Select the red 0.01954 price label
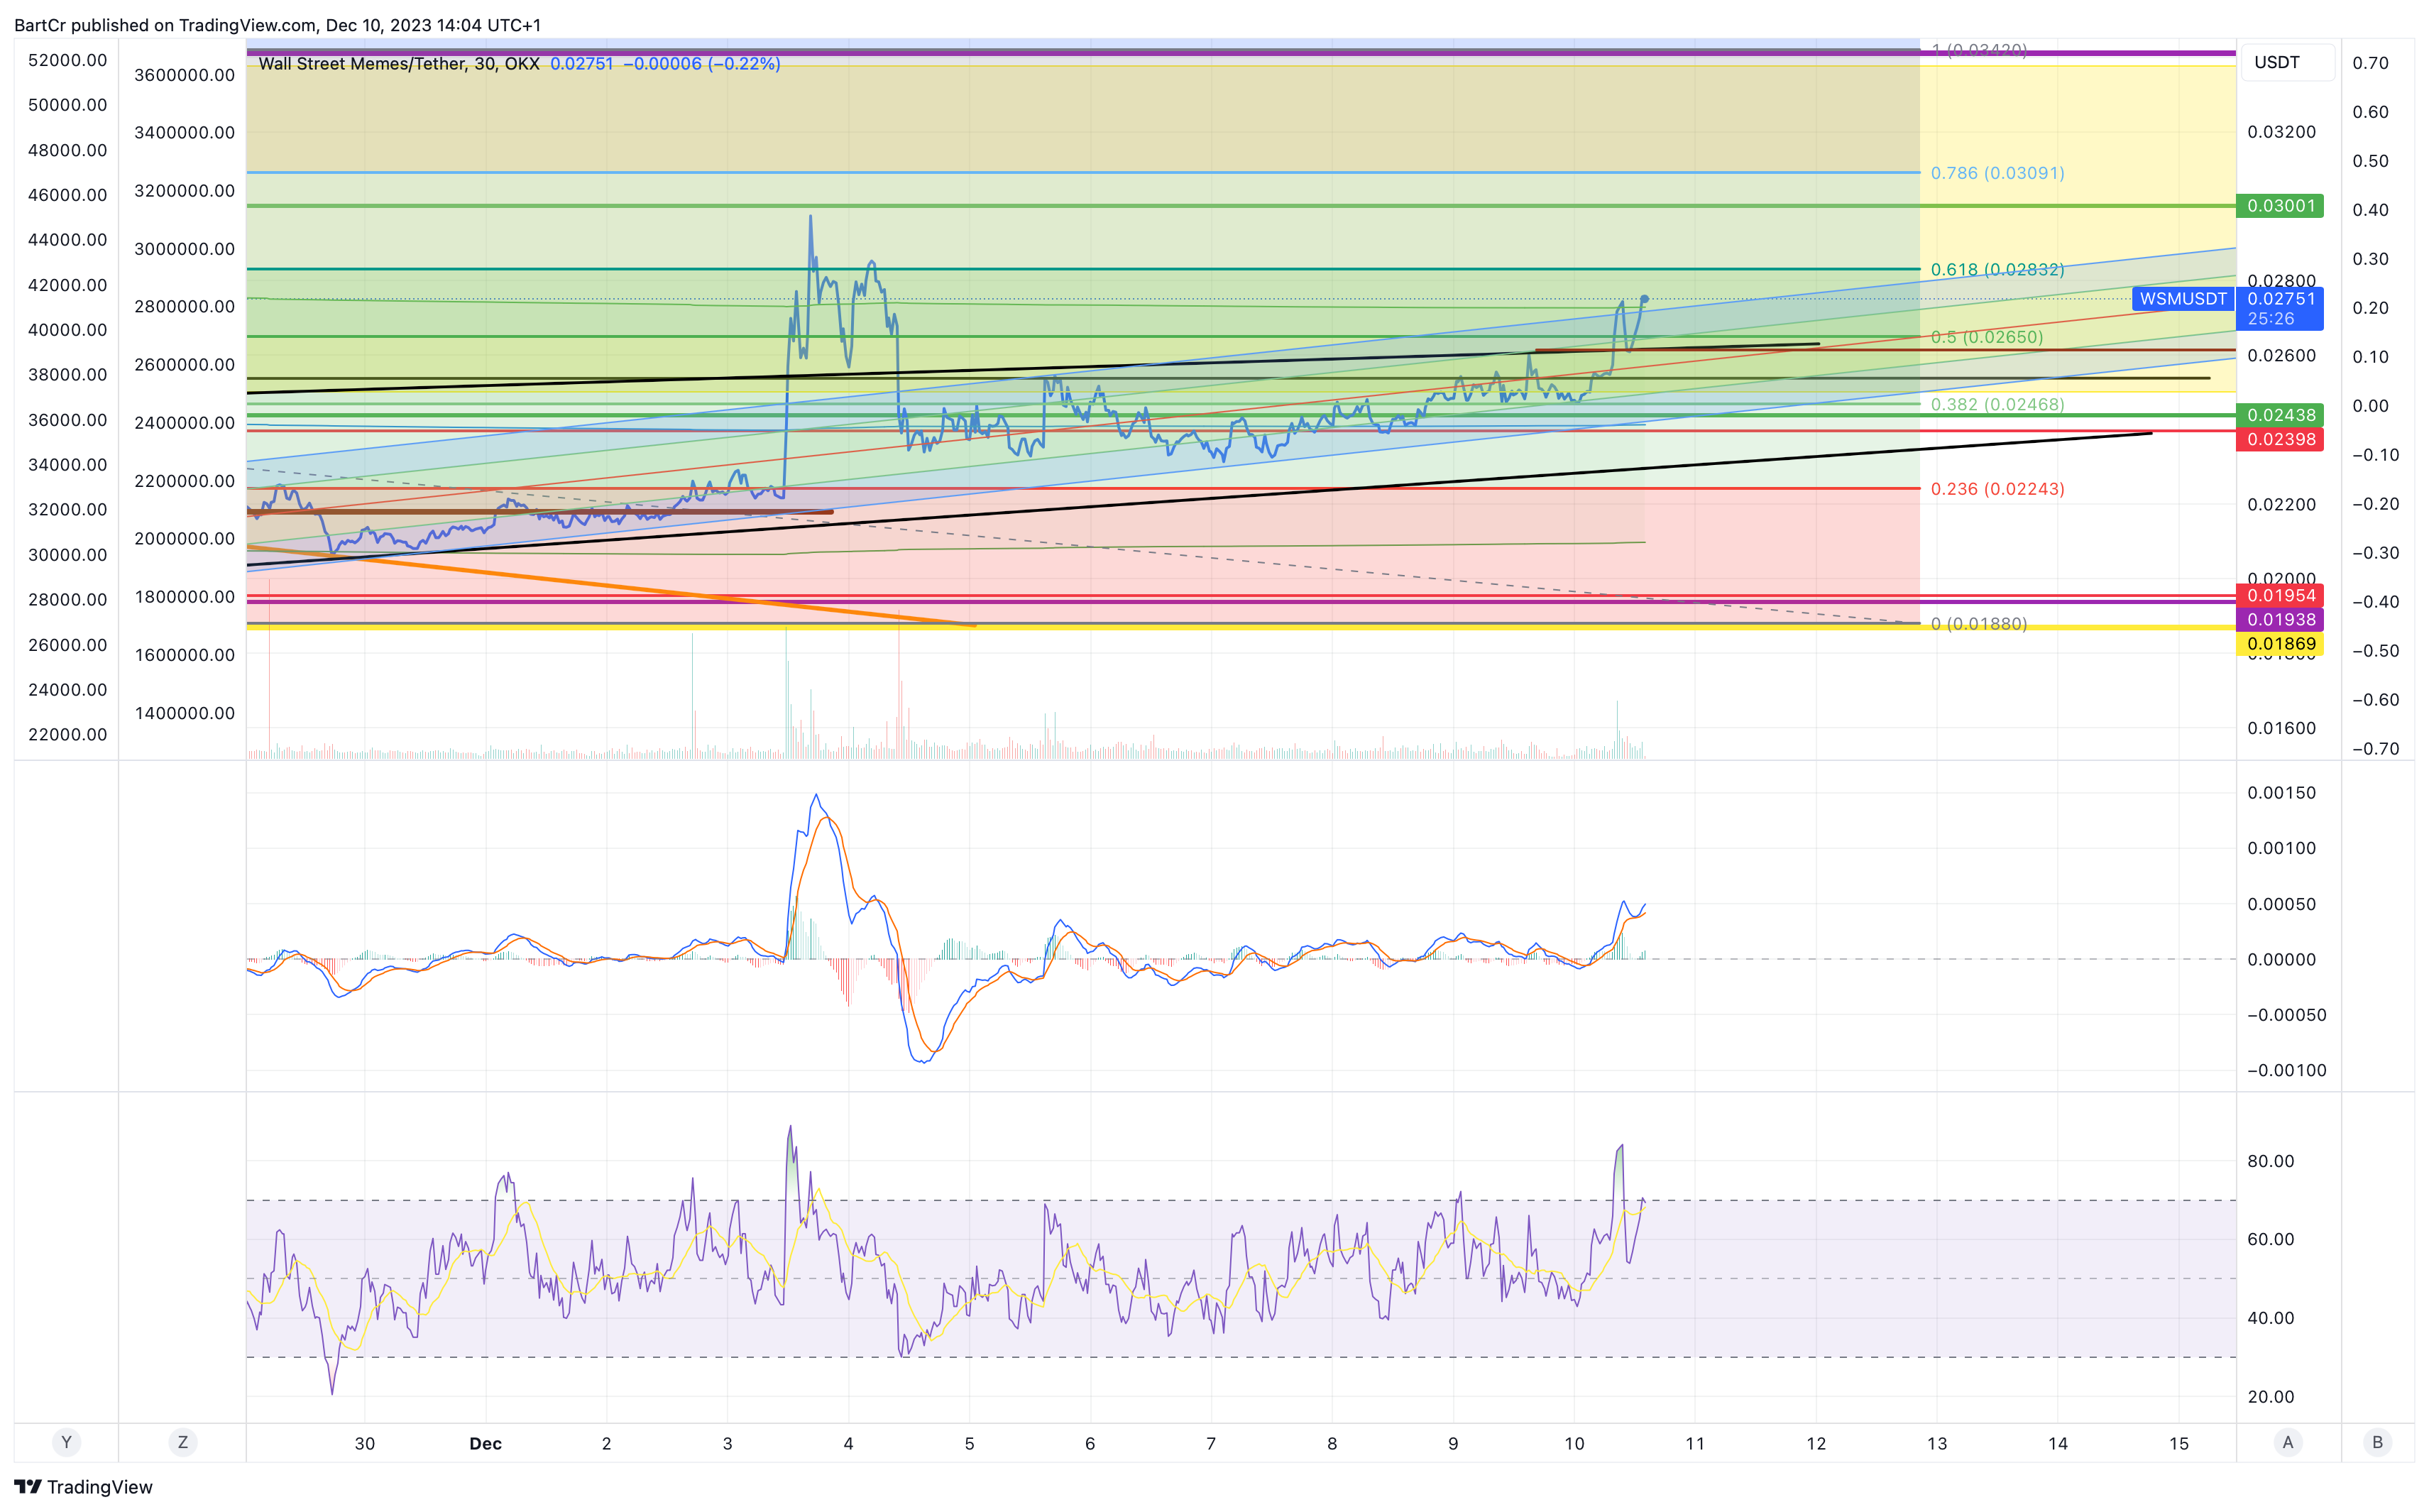This screenshot has width=2429, height=1512. click(x=2281, y=595)
